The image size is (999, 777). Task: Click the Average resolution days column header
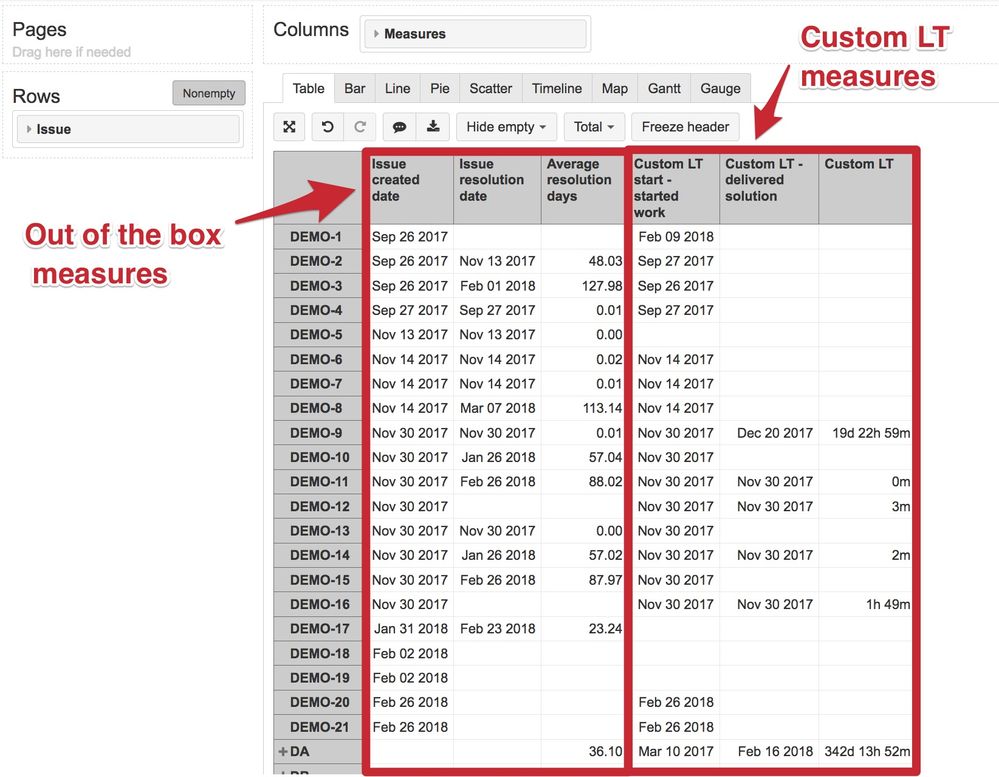pos(582,188)
